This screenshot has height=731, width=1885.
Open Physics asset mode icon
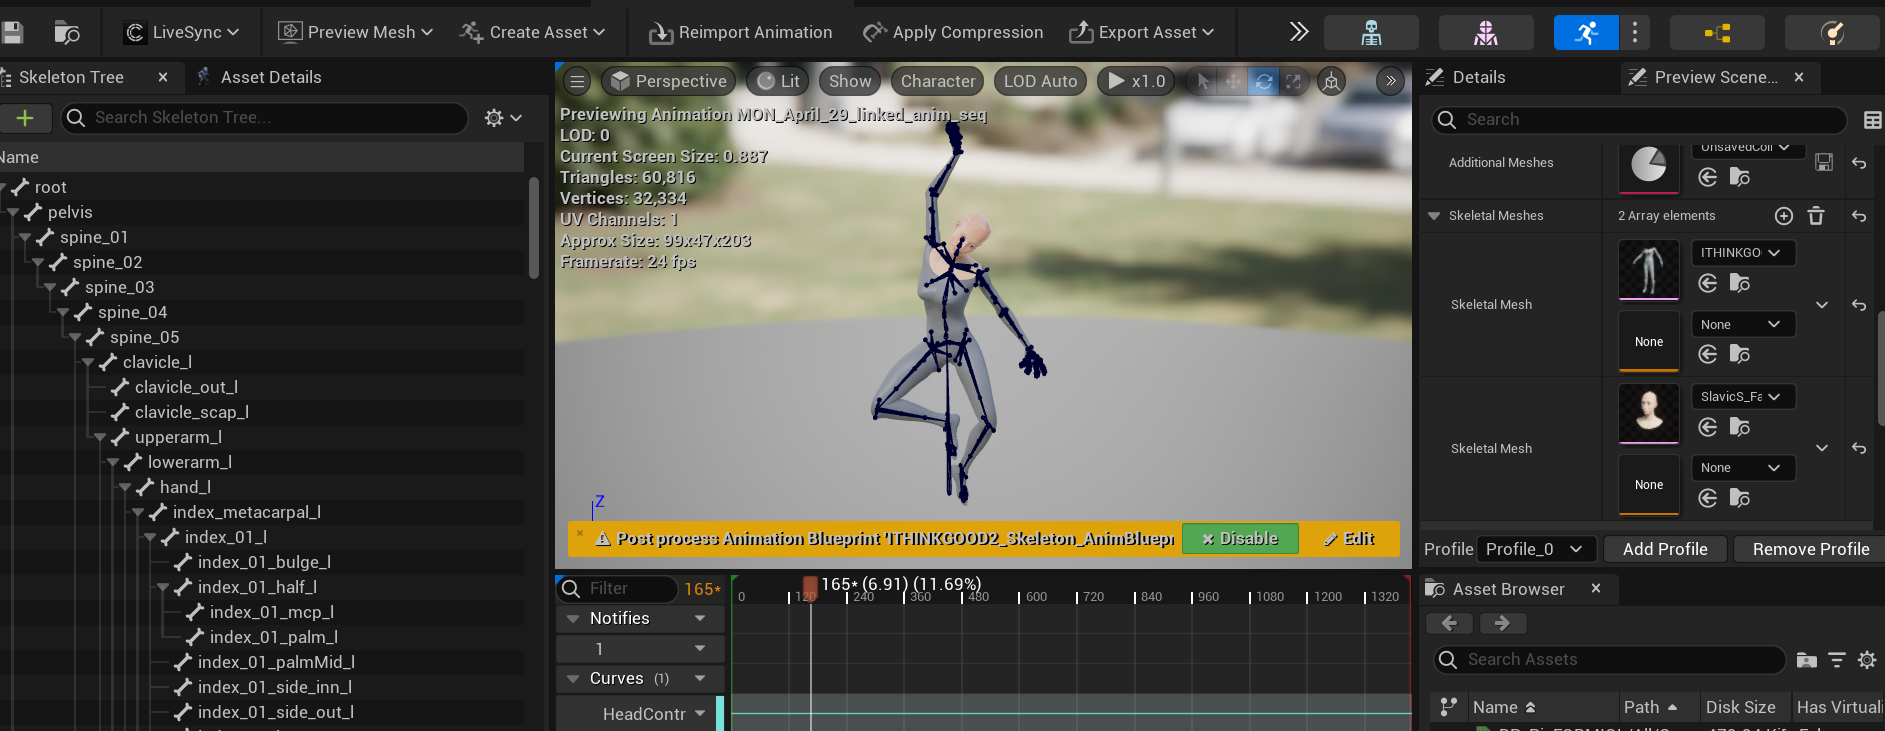(x=1832, y=33)
